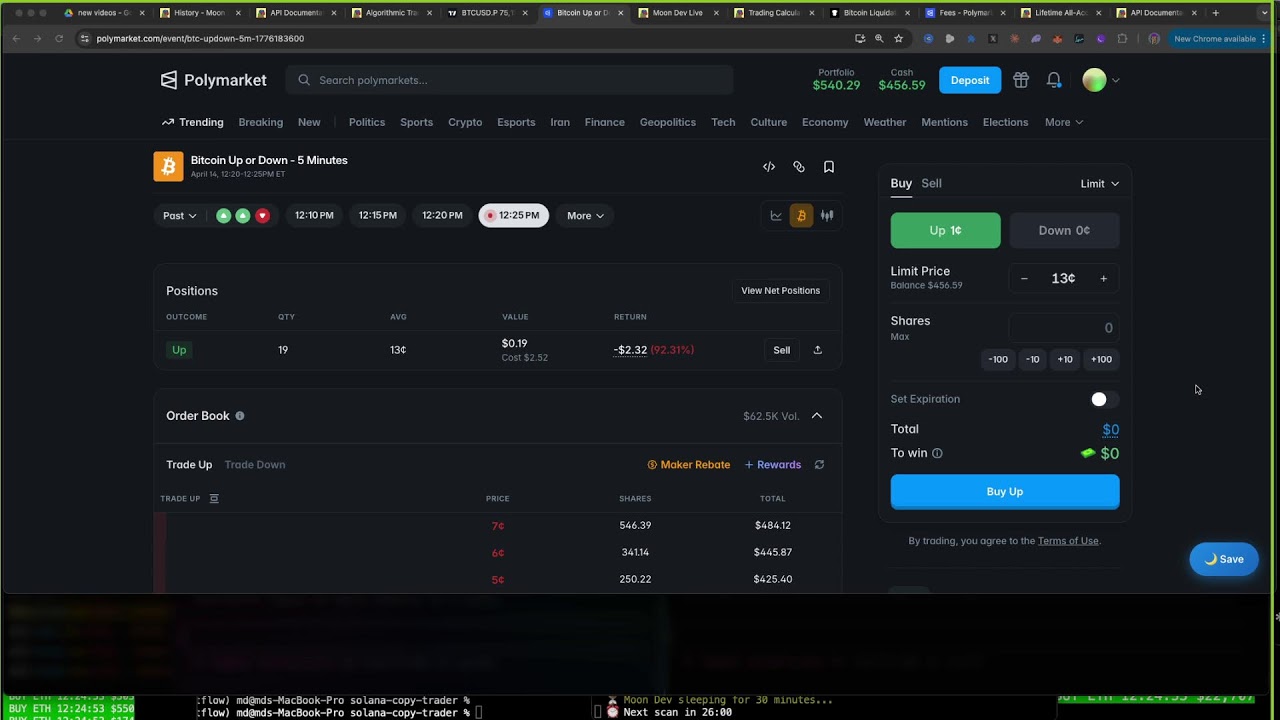Click the Bitcoin market logo
Image resolution: width=1280 pixels, height=720 pixels.
point(168,166)
